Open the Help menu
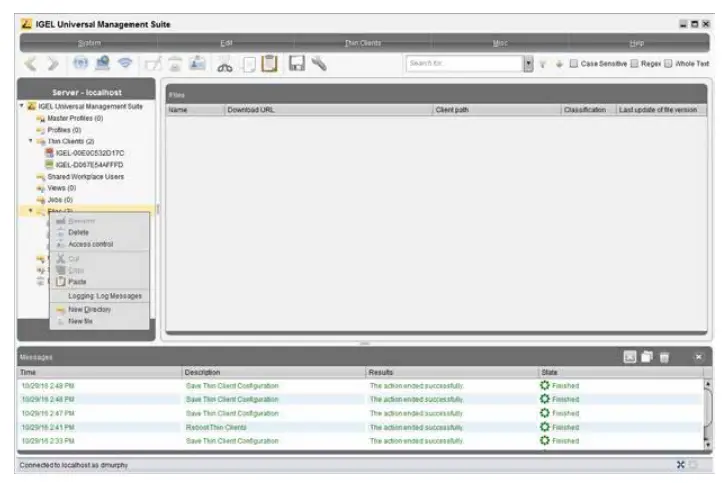724x483 pixels. tap(637, 43)
